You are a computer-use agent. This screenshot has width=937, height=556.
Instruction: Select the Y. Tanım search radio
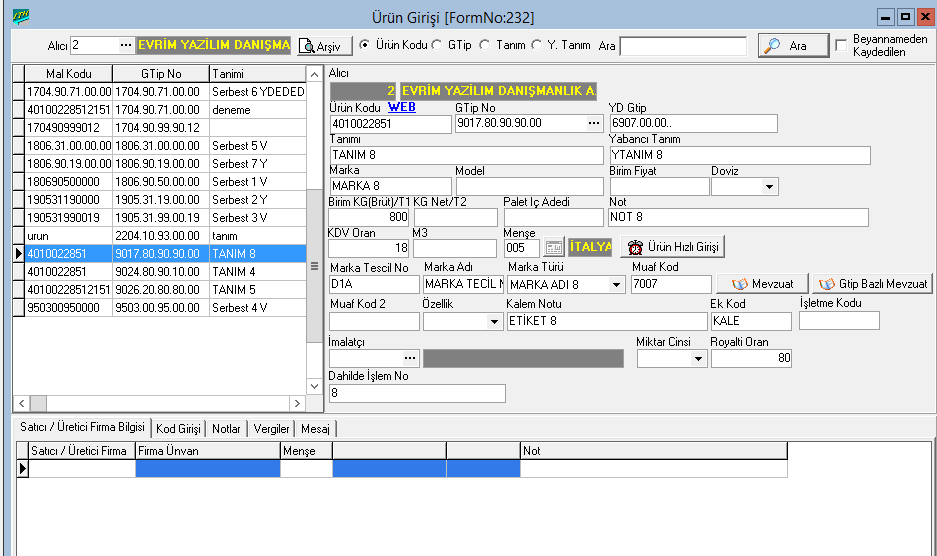(537, 45)
